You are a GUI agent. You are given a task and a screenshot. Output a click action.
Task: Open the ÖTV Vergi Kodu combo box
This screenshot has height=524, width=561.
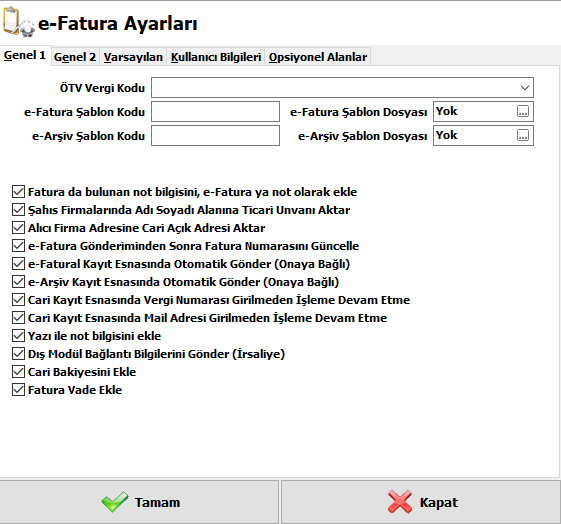coord(342,88)
